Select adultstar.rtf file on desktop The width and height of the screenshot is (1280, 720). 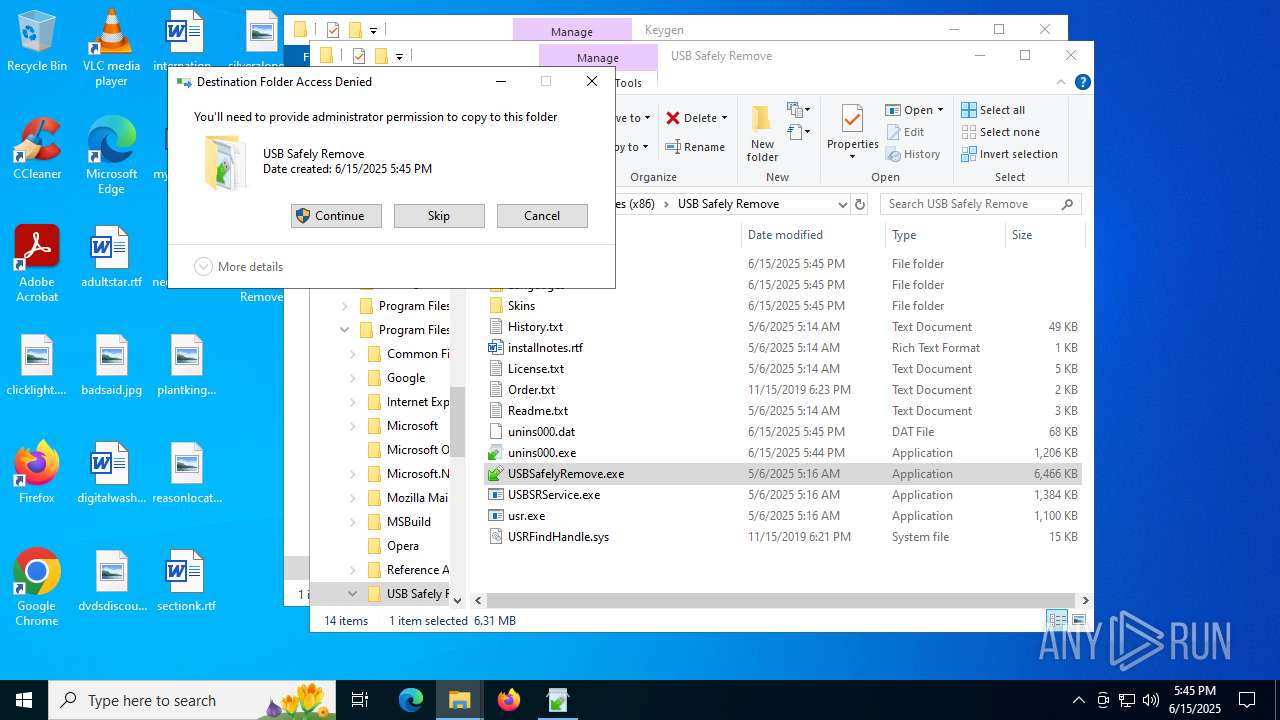[111, 257]
